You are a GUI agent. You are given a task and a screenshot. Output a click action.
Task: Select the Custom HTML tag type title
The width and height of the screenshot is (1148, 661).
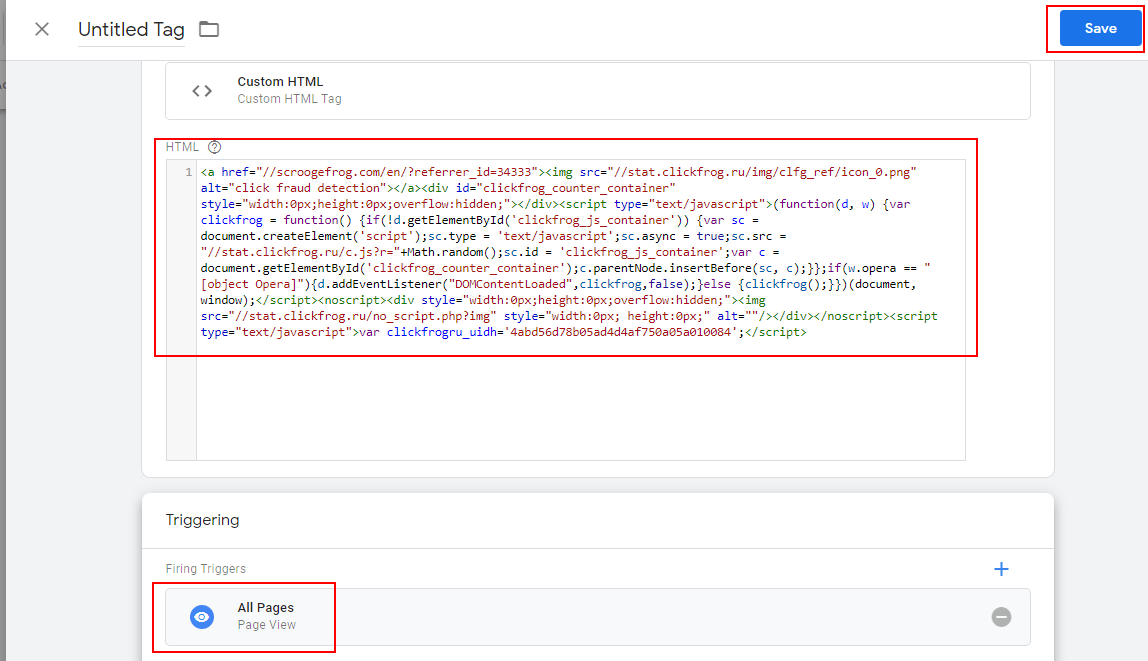click(280, 82)
